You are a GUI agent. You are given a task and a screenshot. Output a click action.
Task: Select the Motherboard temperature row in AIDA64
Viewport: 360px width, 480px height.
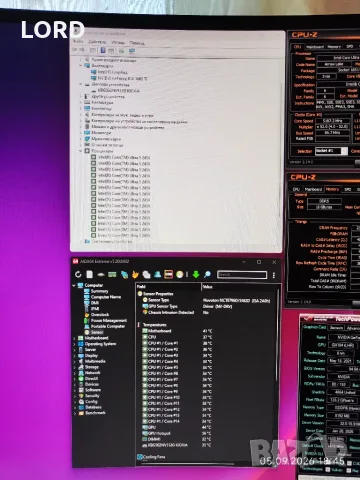[207, 331]
